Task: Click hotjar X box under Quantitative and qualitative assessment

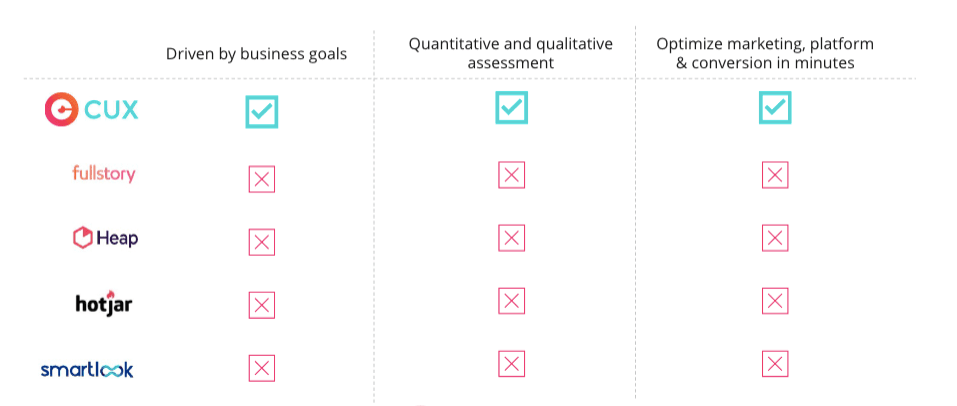Action: 511,301
